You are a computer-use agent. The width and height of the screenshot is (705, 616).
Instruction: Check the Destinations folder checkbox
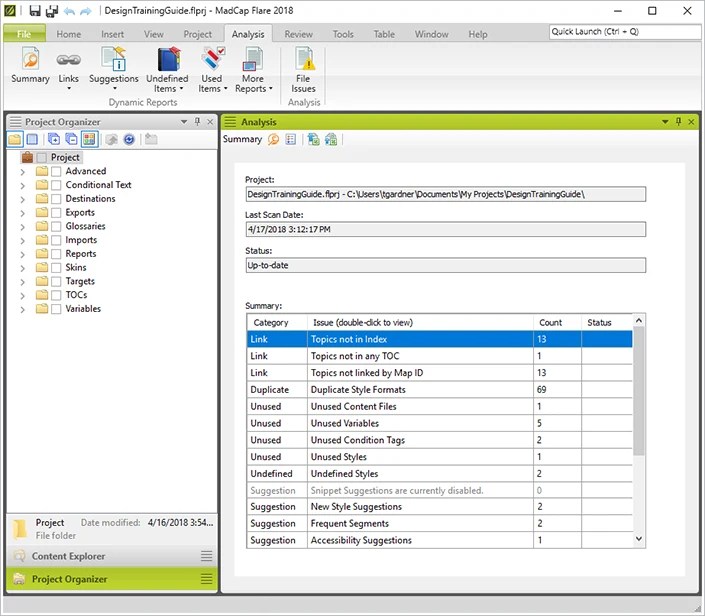click(x=56, y=199)
